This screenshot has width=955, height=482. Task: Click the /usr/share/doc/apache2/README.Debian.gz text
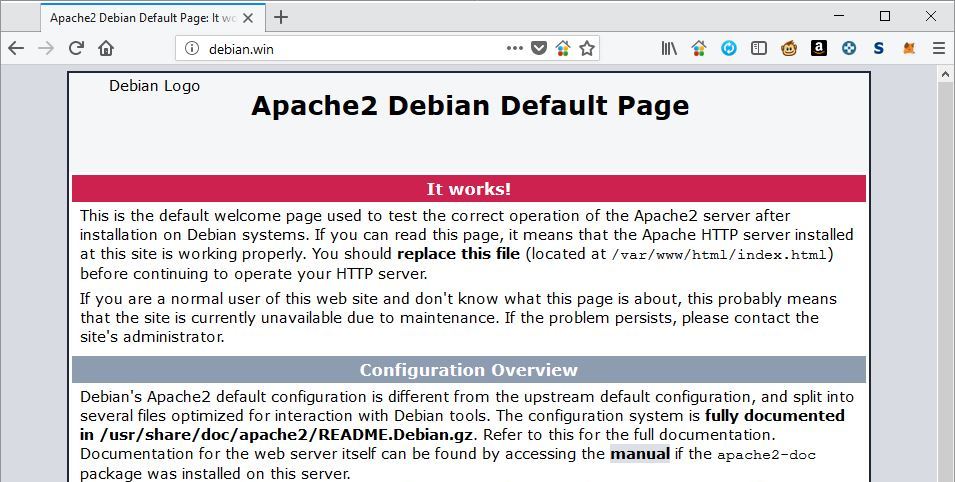(x=284, y=435)
